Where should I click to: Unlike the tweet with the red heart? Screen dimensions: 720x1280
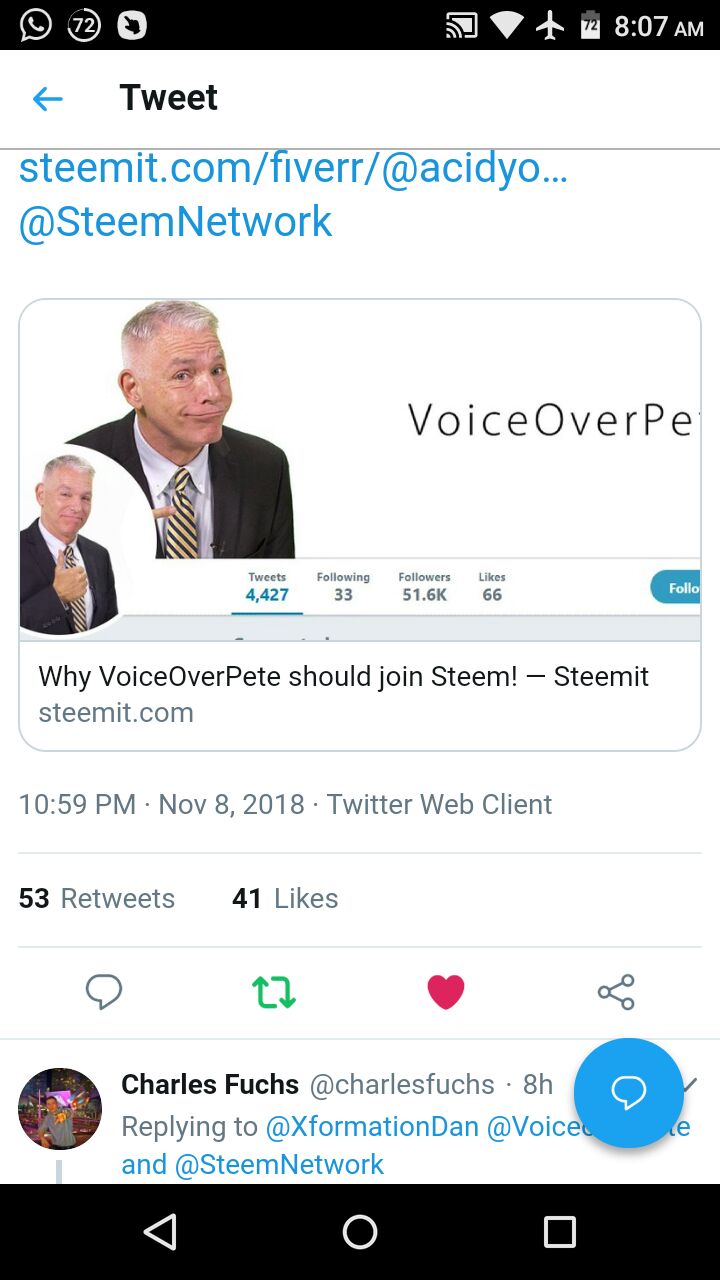pyautogui.click(x=445, y=992)
